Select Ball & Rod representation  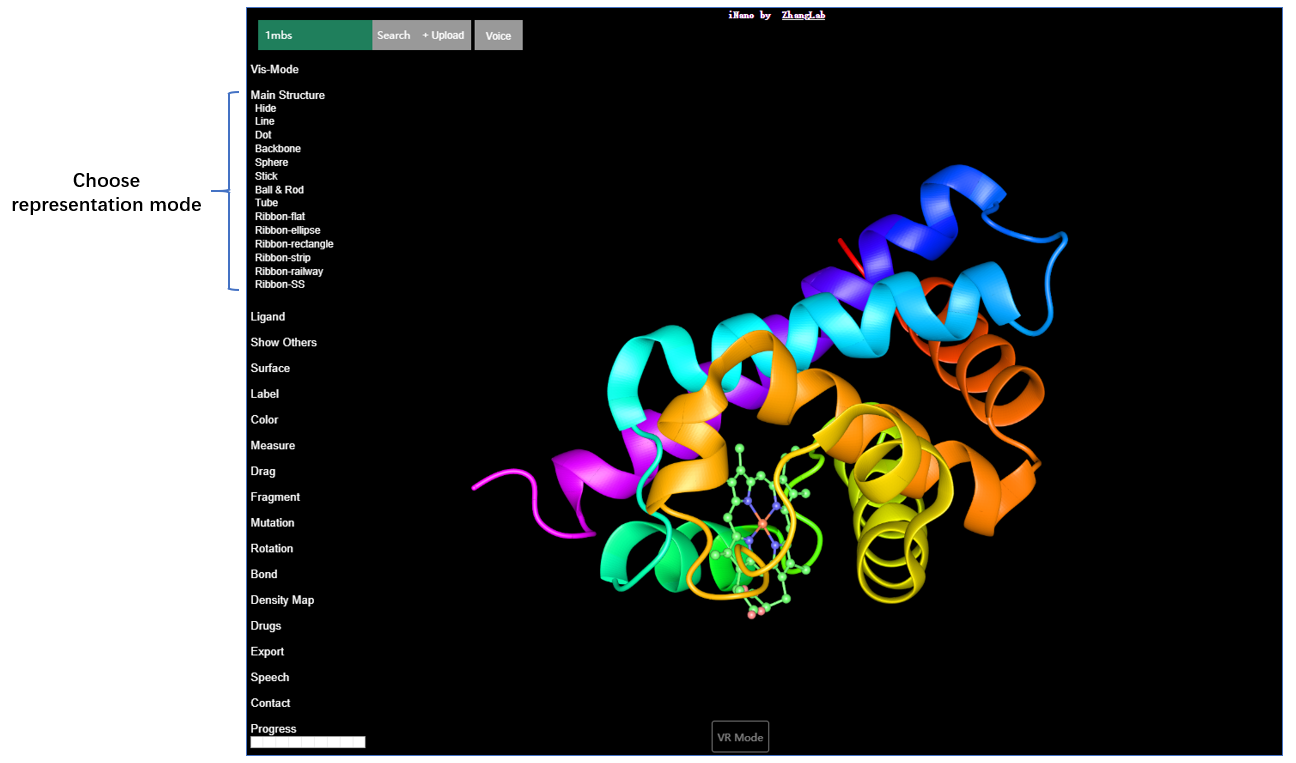tap(279, 190)
